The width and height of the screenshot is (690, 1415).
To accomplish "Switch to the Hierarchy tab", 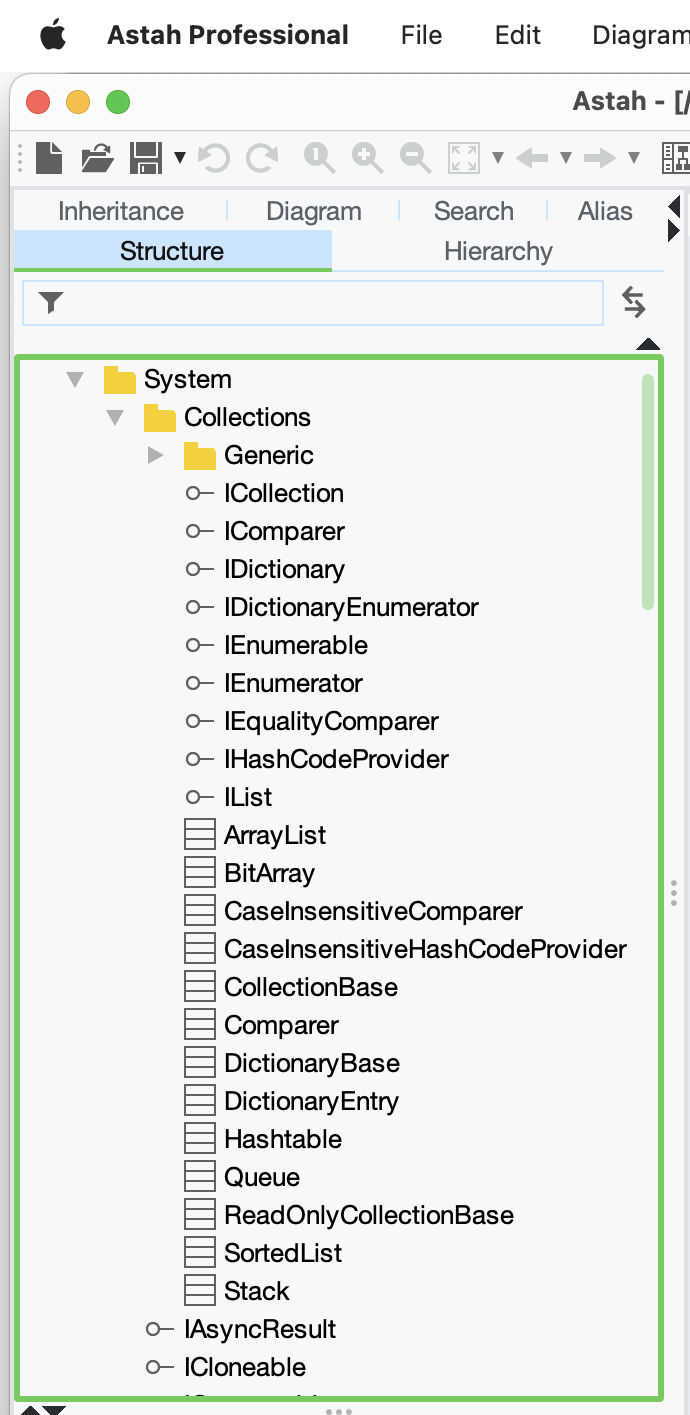I will click(498, 251).
